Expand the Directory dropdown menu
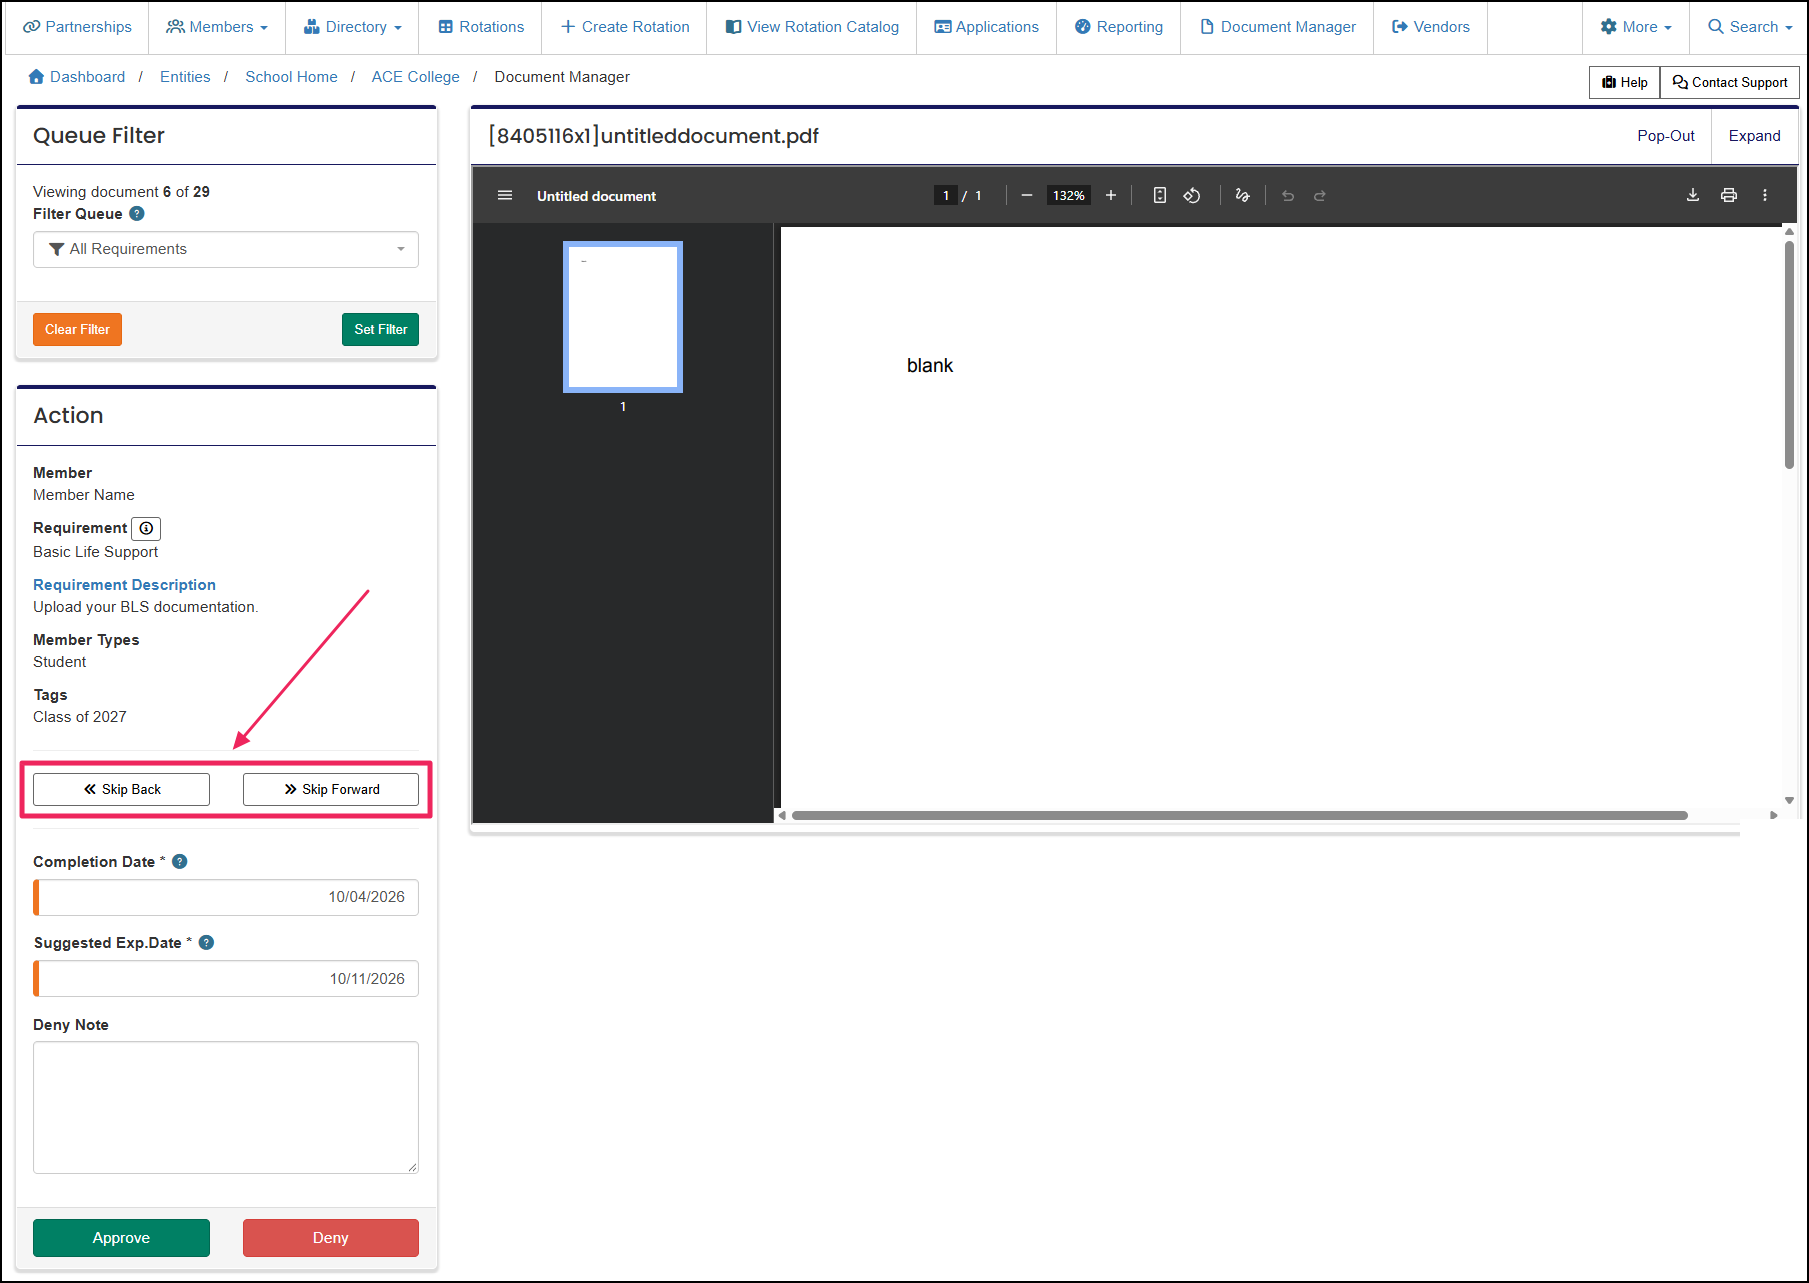The width and height of the screenshot is (1809, 1283). (353, 27)
